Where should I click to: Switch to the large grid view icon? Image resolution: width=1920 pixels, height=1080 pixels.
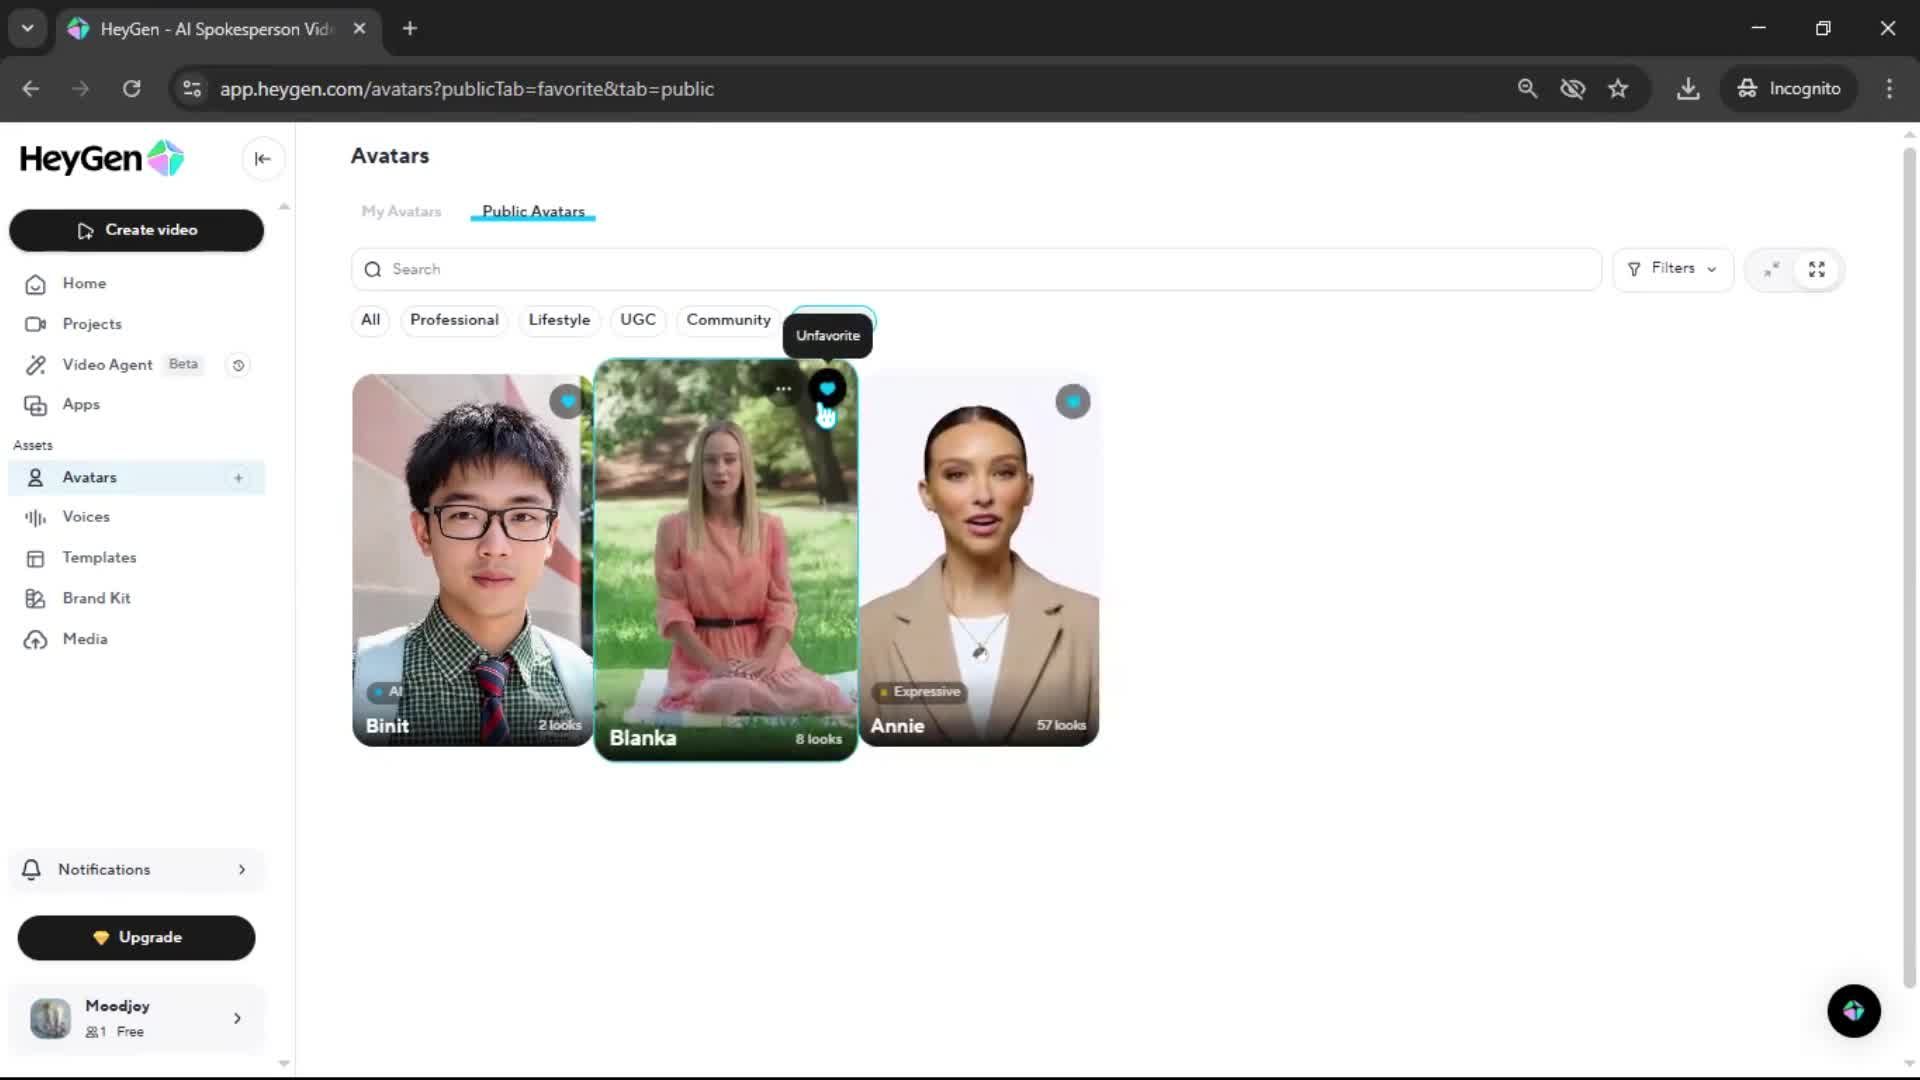tap(1816, 270)
